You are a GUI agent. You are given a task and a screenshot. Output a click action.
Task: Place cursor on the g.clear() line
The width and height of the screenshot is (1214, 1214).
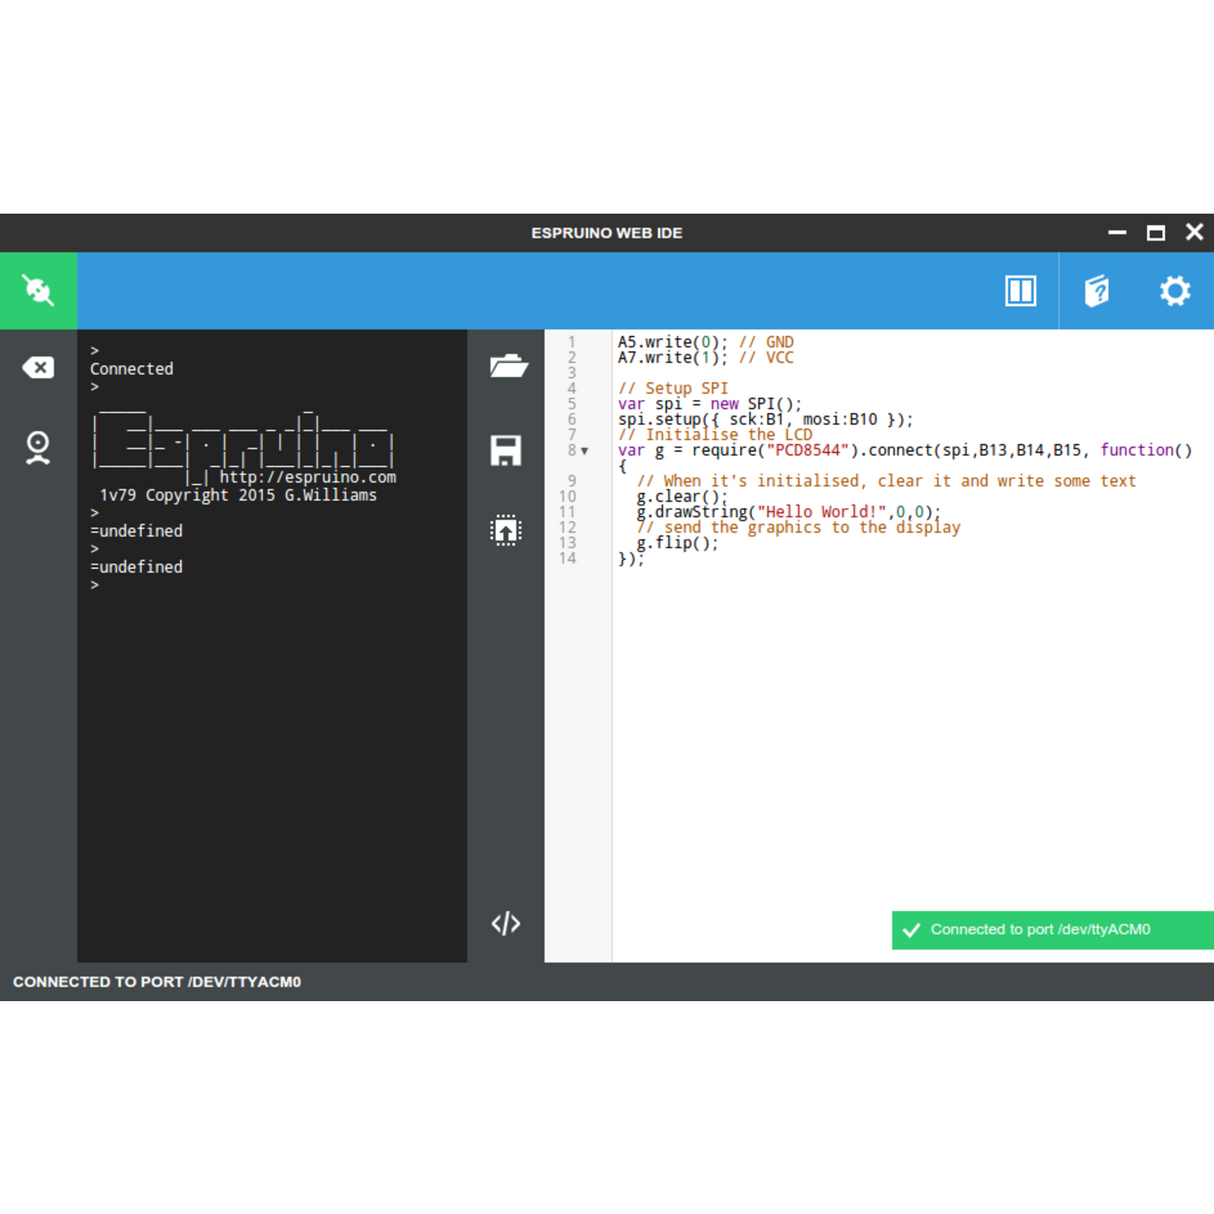click(682, 497)
